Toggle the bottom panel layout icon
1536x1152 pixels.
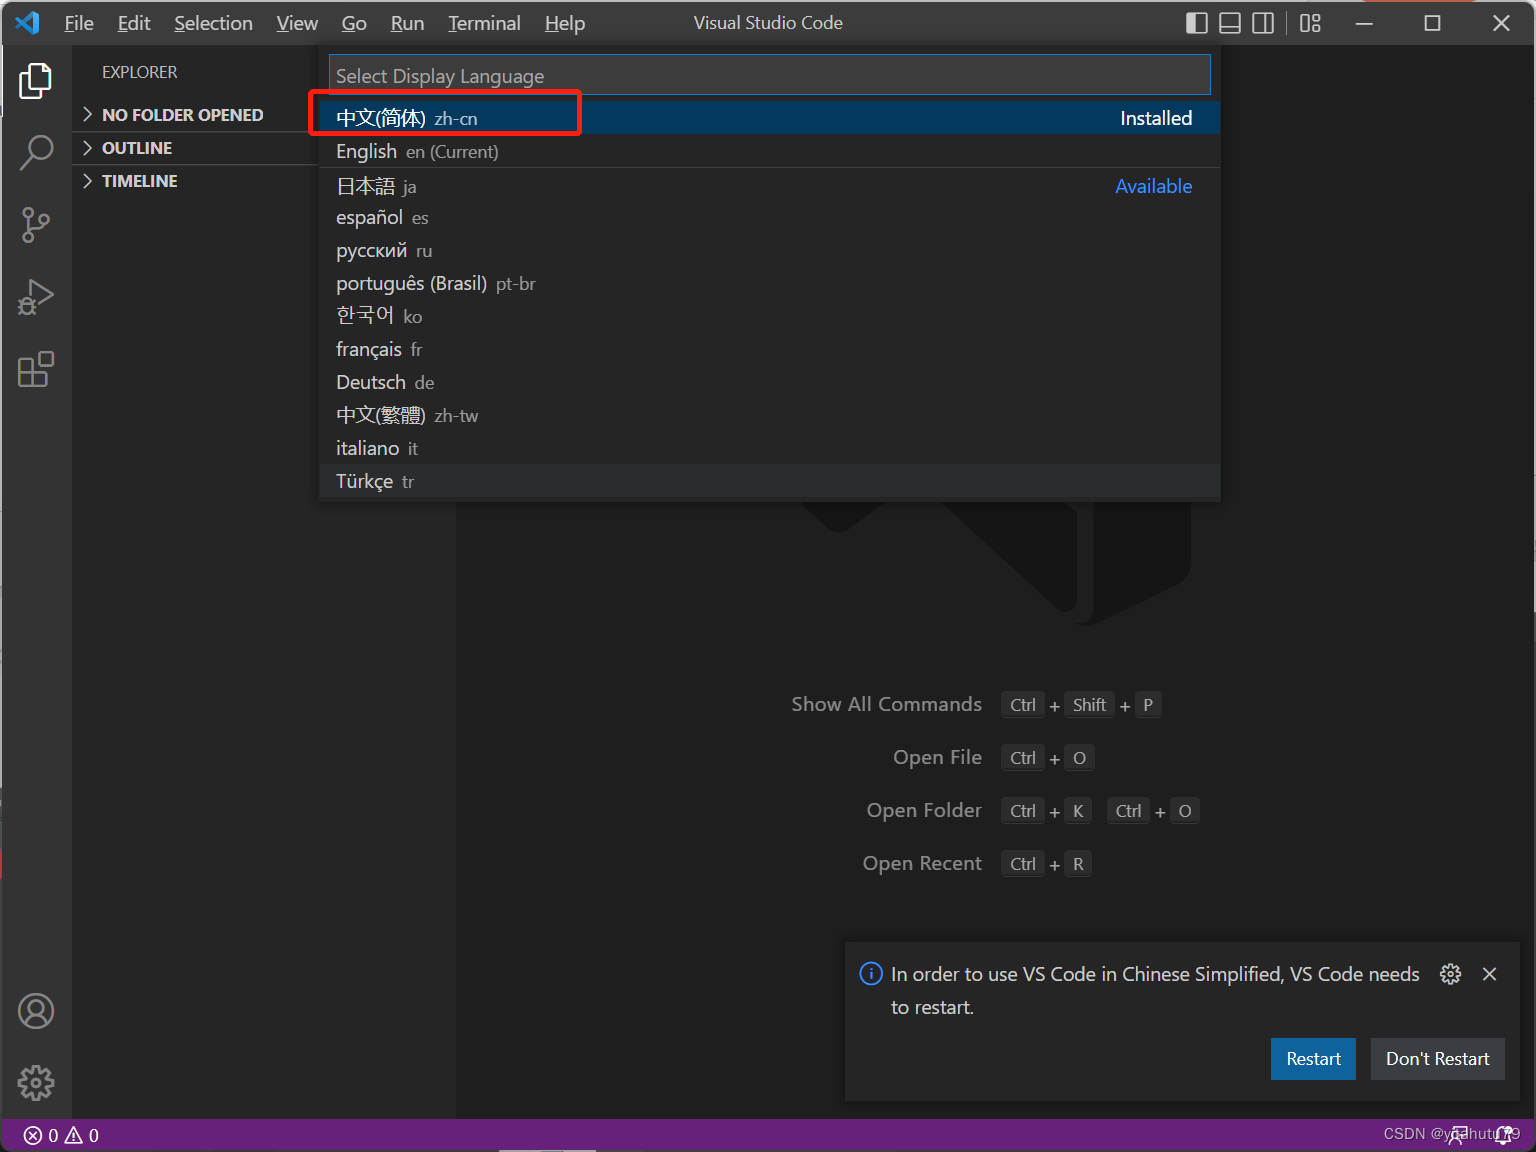(1230, 23)
